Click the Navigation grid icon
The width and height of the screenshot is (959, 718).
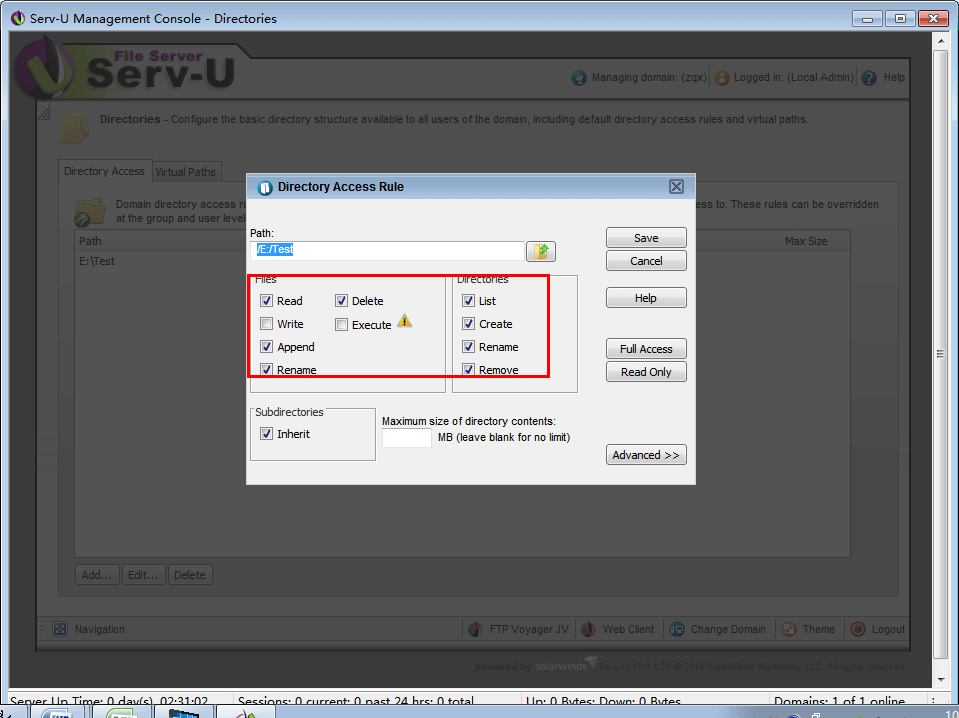[60, 629]
